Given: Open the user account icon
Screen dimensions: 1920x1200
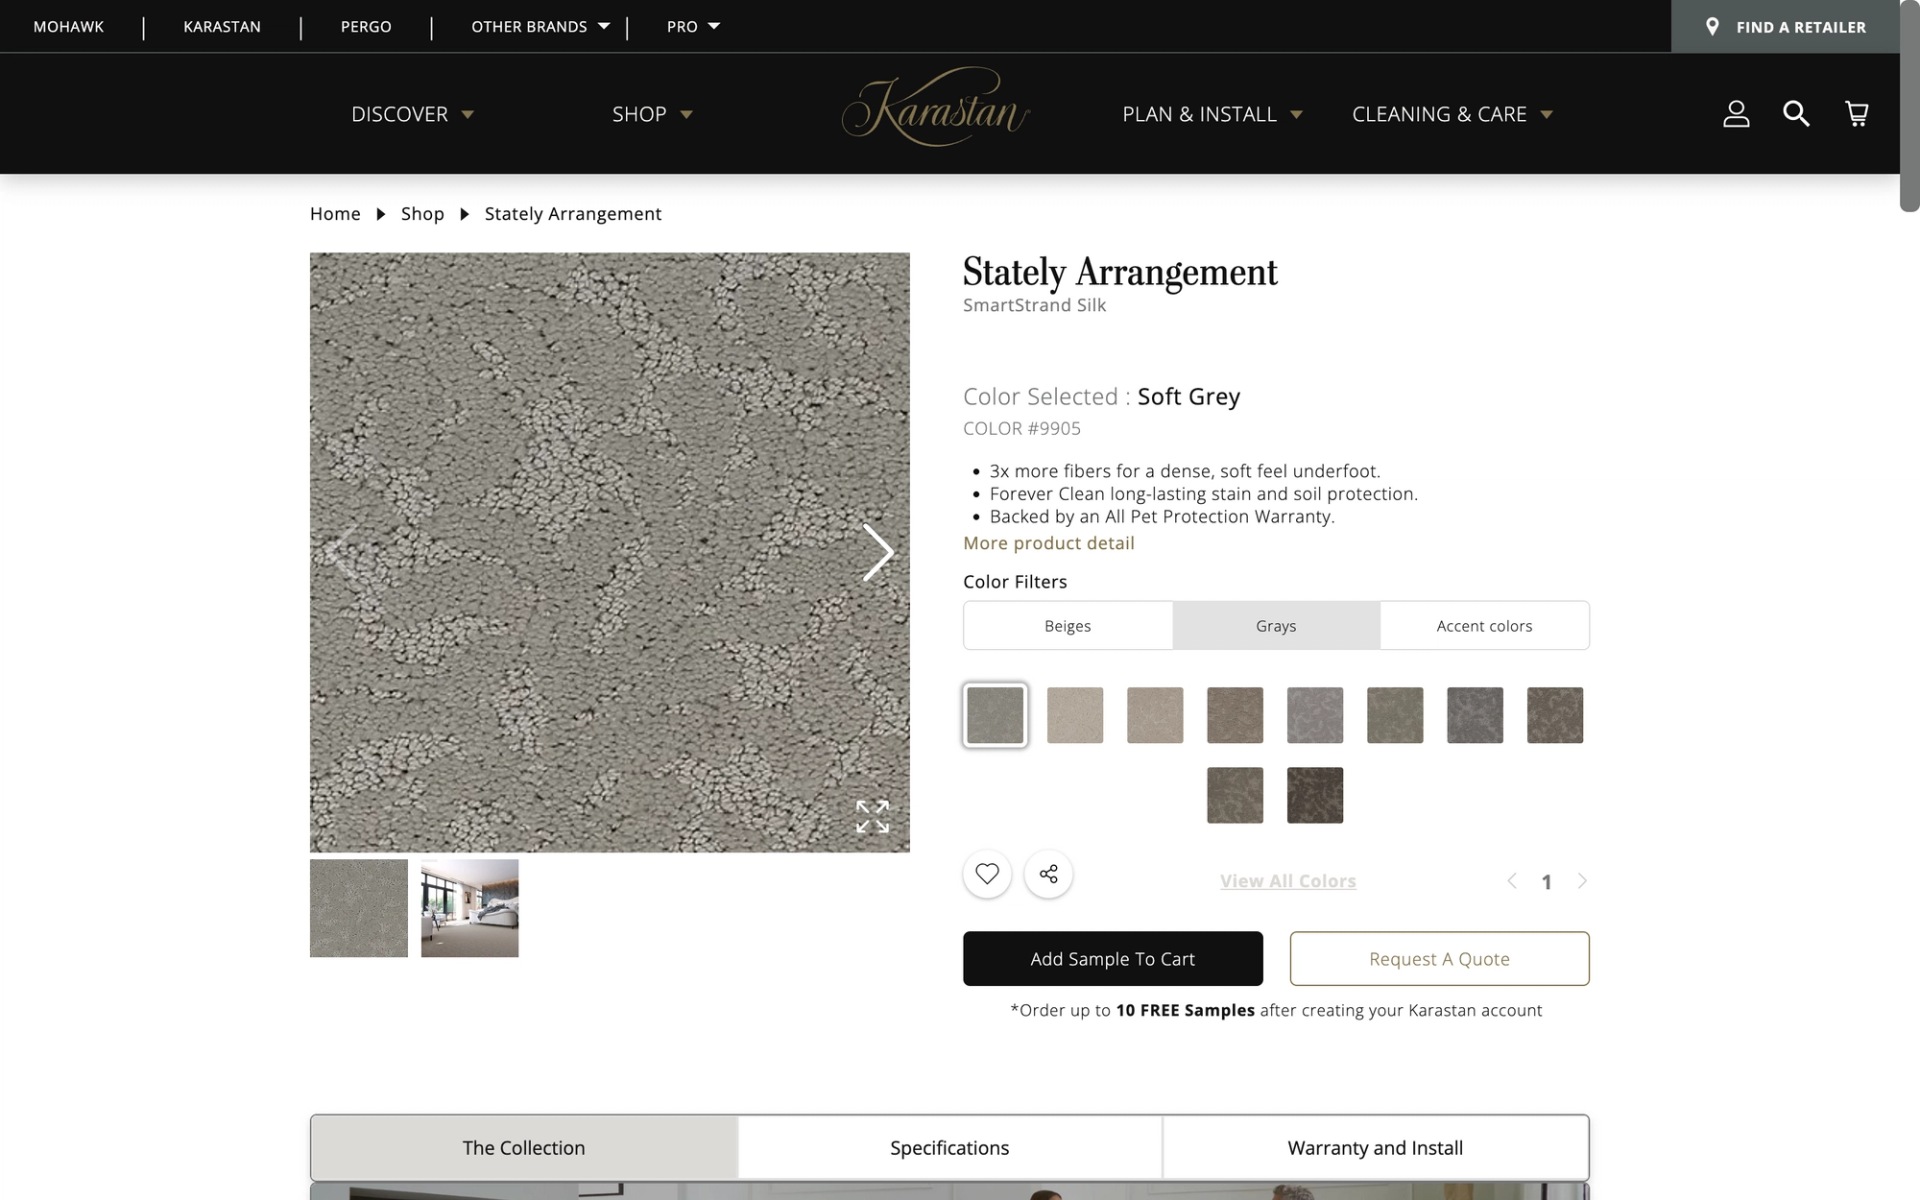Looking at the screenshot, I should [x=1736, y=114].
